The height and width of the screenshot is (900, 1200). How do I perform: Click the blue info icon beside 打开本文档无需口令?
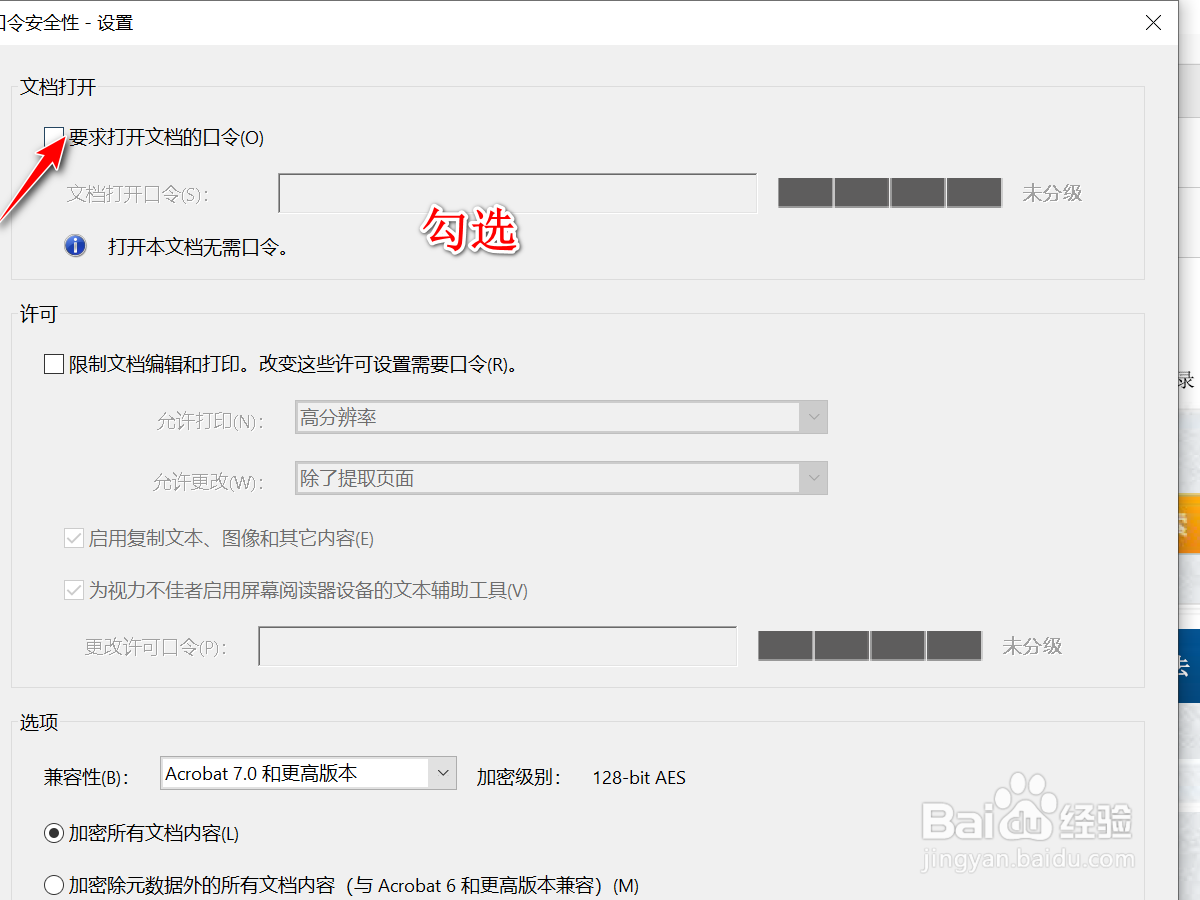click(x=75, y=246)
